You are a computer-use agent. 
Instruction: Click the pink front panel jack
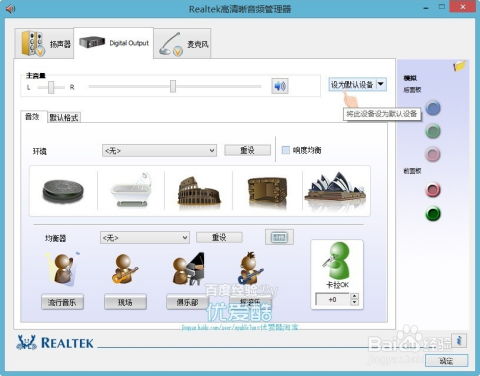tap(433, 190)
